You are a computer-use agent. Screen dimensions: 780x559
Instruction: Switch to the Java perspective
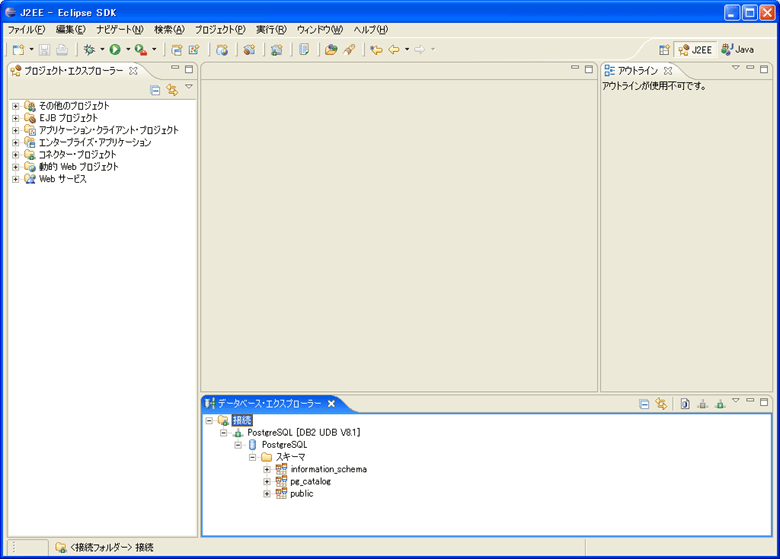click(738, 49)
